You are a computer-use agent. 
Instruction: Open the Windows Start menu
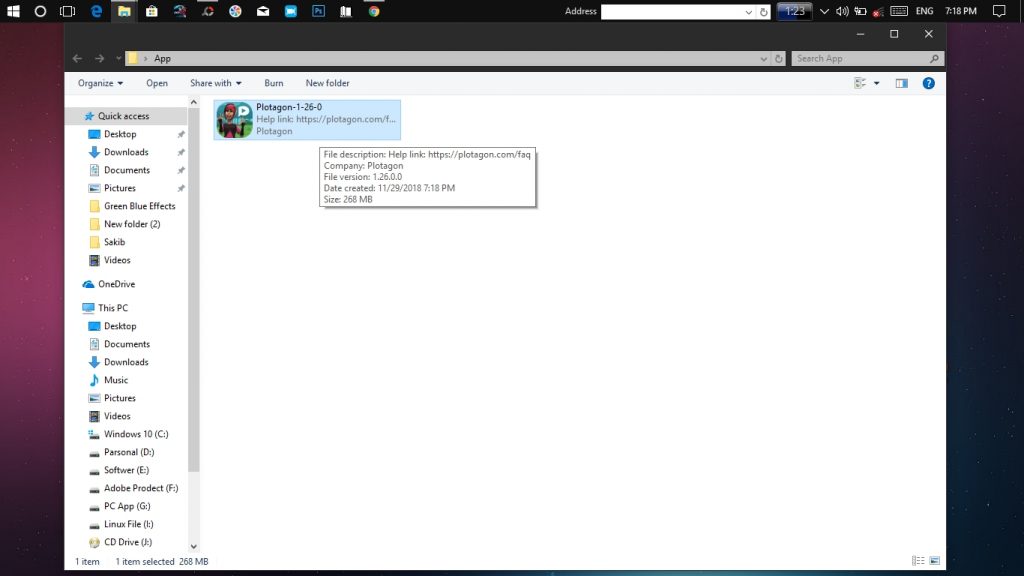click(x=13, y=11)
